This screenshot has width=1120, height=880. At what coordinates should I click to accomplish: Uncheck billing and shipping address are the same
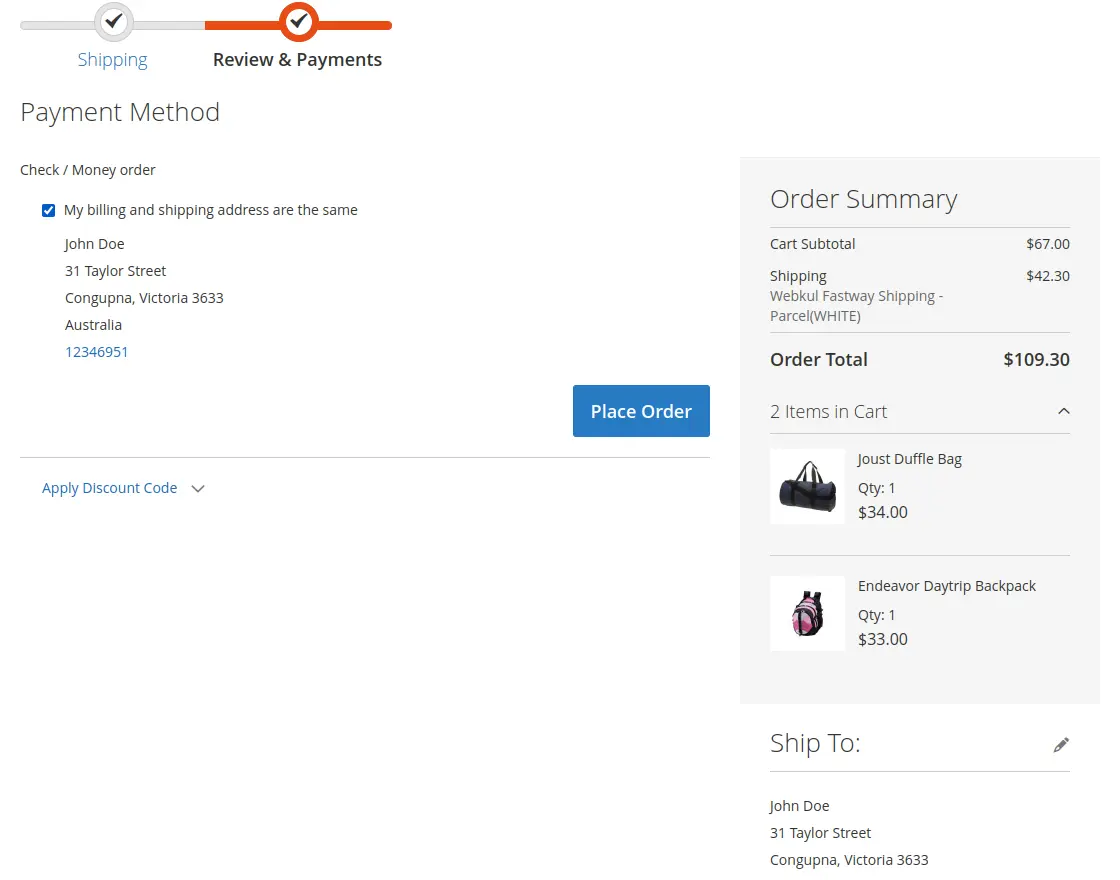[48, 210]
